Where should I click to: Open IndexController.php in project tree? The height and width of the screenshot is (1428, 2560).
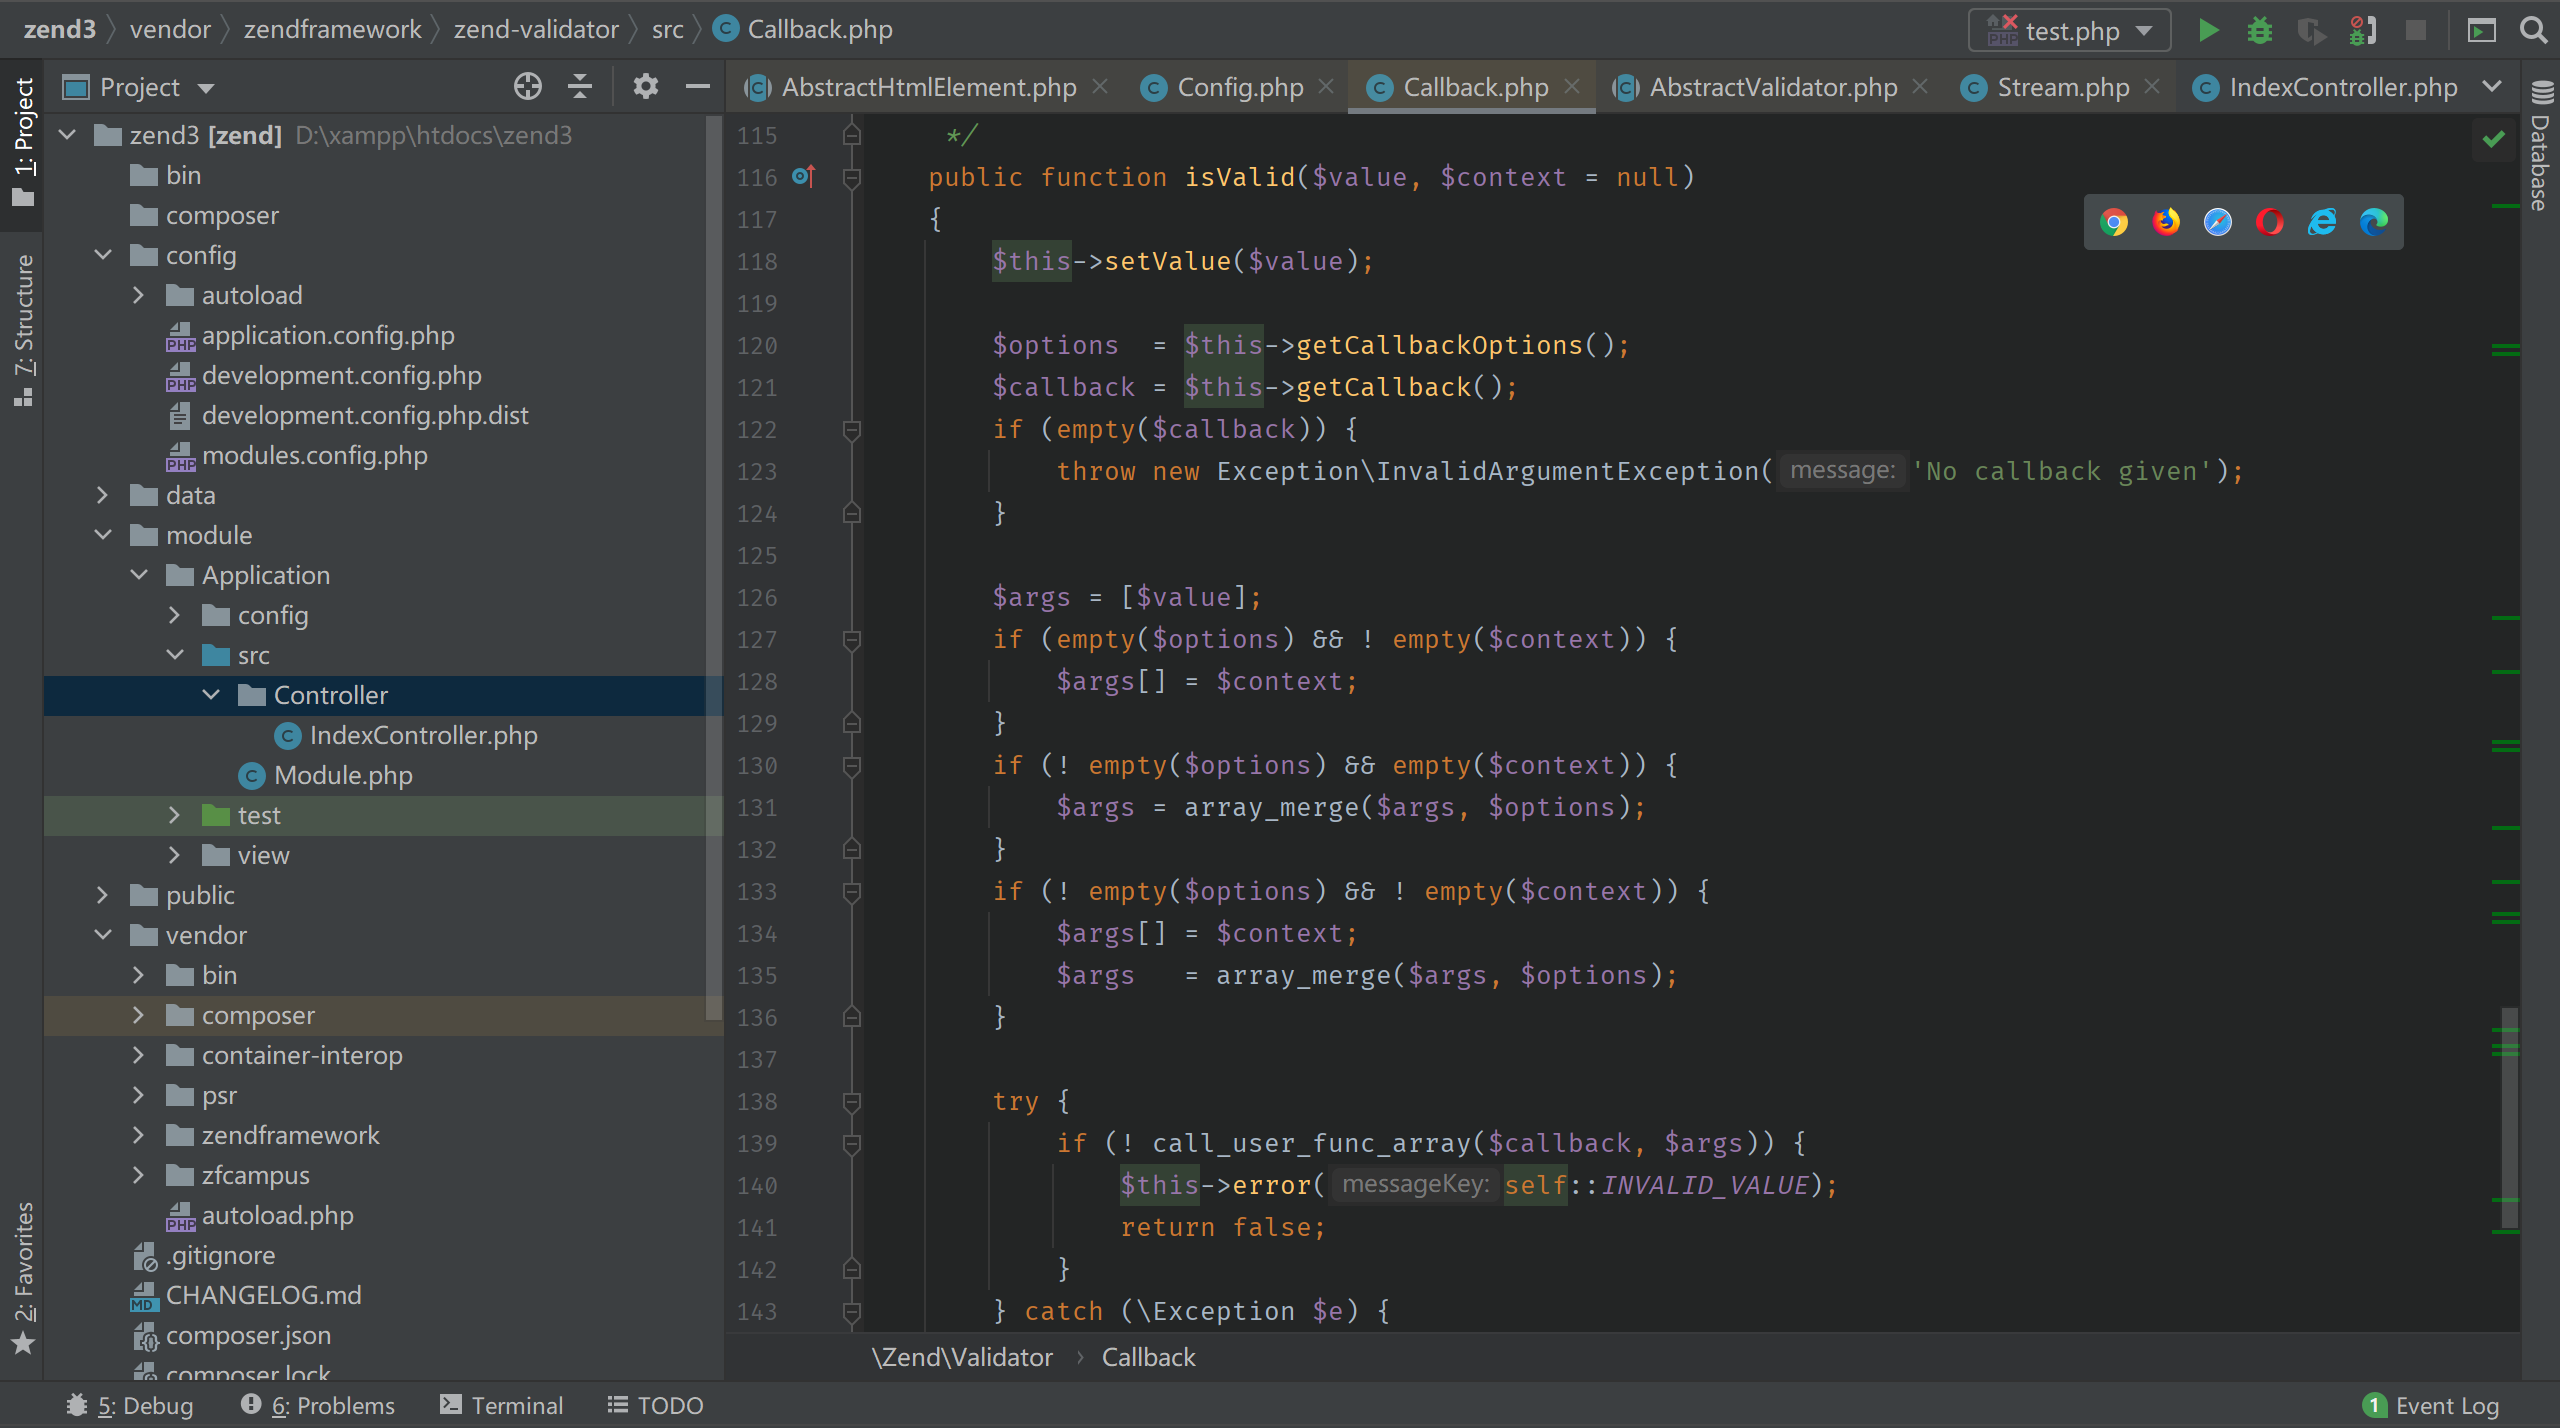(x=423, y=736)
